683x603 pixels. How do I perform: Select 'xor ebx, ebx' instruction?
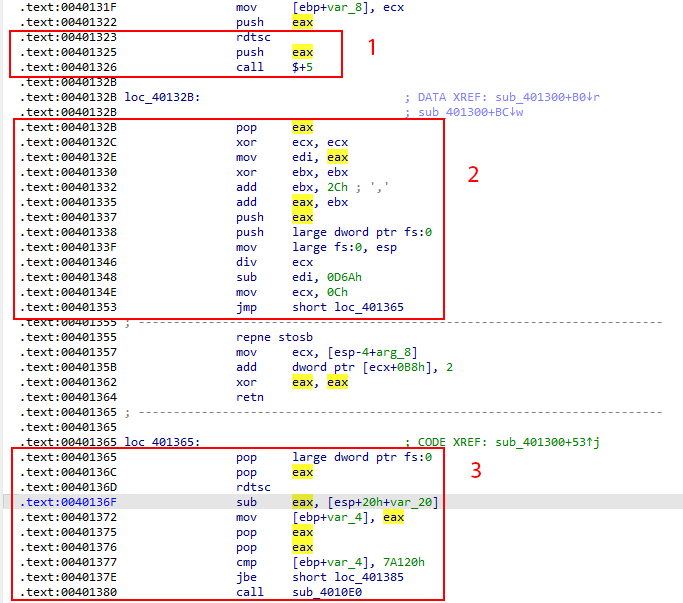(292, 172)
